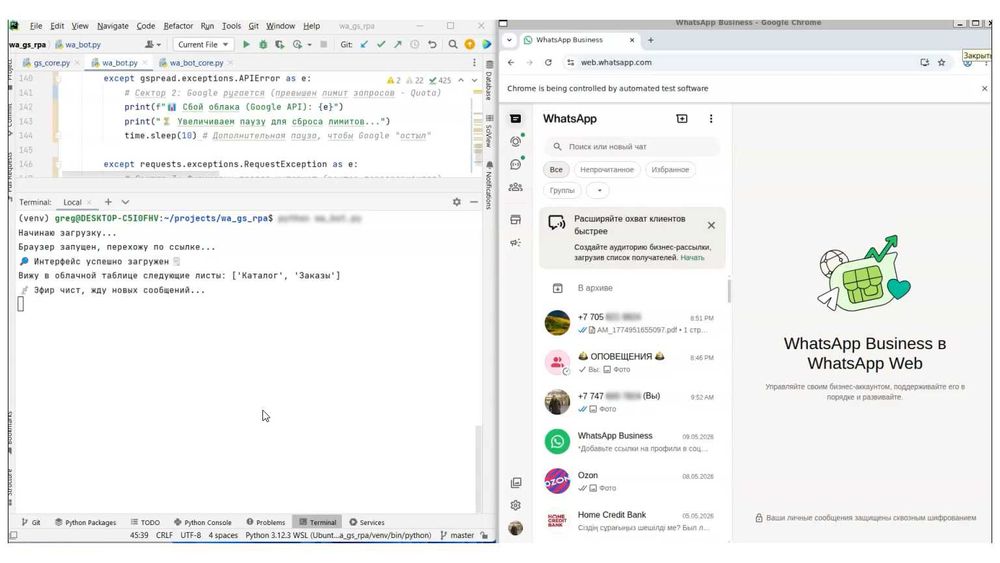Click the UTF-8 encoding in status bar
The height and width of the screenshot is (563, 1000).
click(190, 536)
